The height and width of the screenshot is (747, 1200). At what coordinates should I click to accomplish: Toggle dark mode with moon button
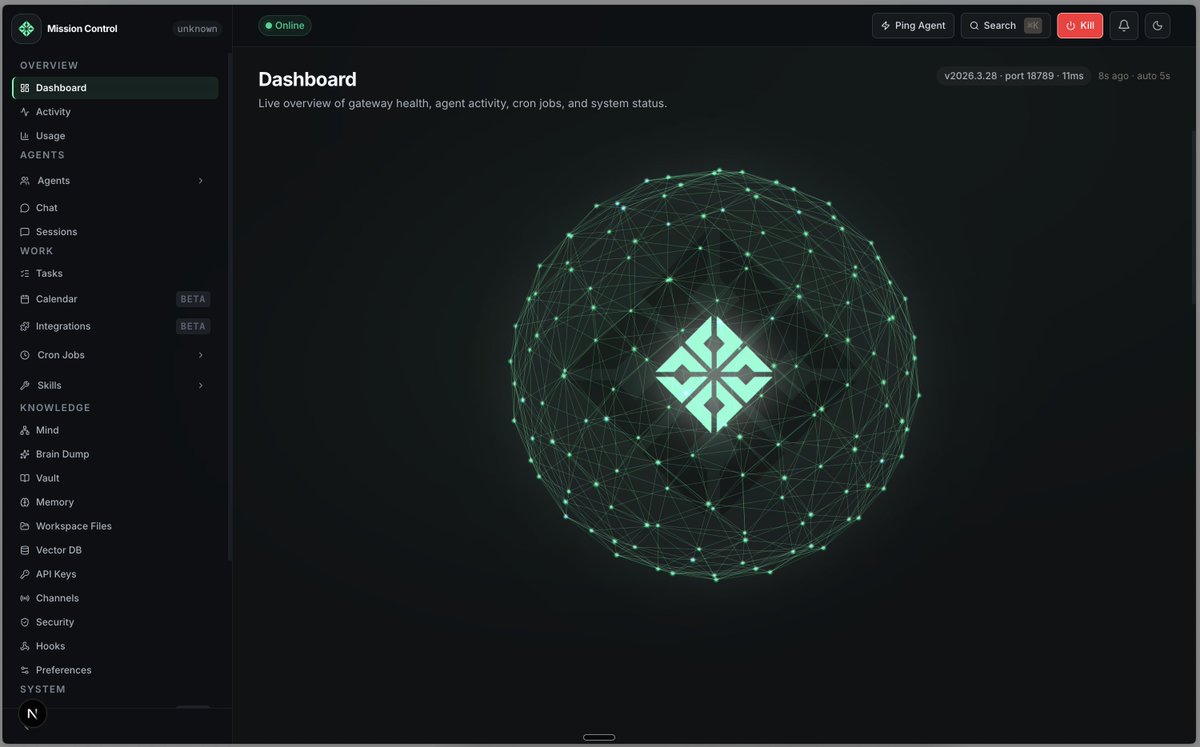[1157, 26]
